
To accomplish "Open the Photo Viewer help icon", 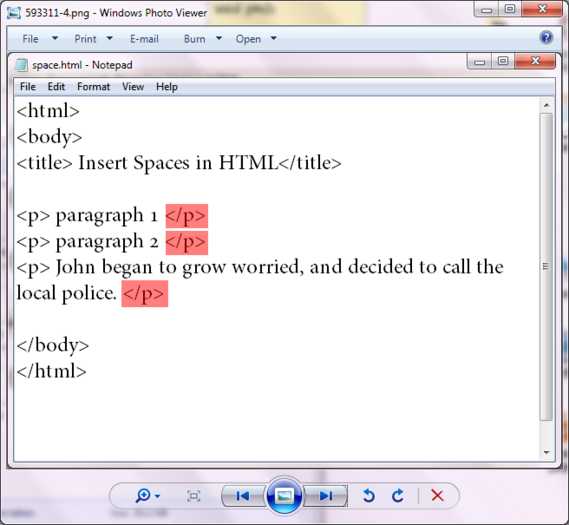I will point(546,37).
